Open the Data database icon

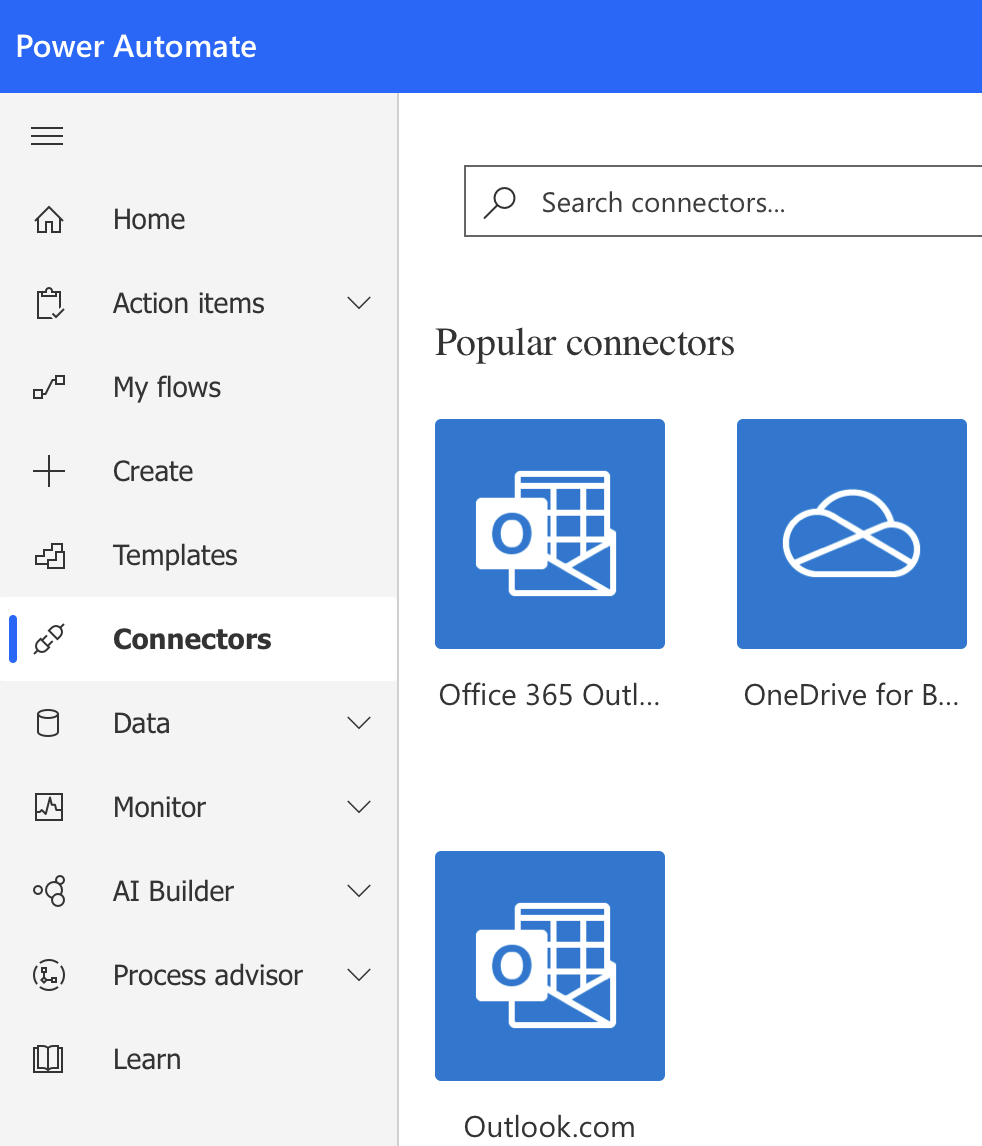pyautogui.click(x=48, y=723)
